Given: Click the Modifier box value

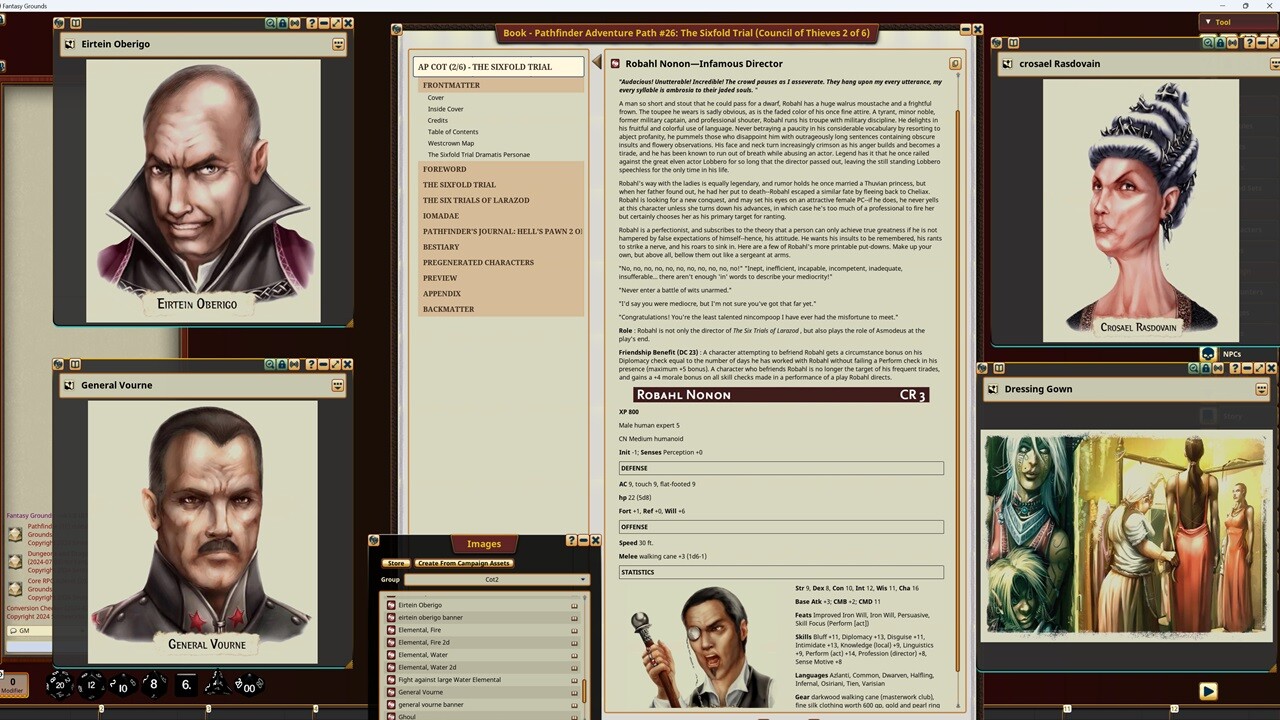Looking at the screenshot, I should click(x=12, y=682).
